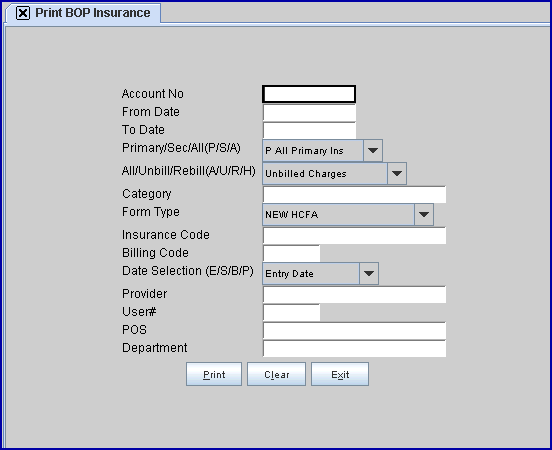Expand the Unbilled Charges dropdown arrow
This screenshot has height=450, width=552.
pyautogui.click(x=397, y=173)
